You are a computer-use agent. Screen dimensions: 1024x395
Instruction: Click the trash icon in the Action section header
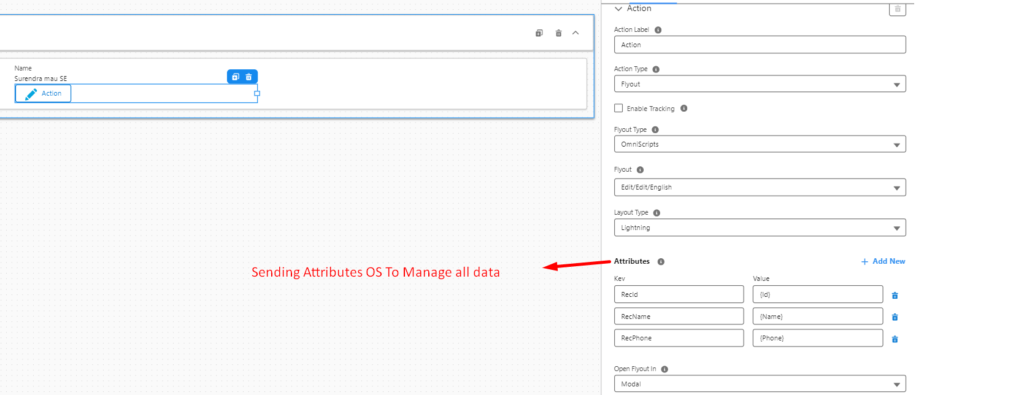[897, 8]
